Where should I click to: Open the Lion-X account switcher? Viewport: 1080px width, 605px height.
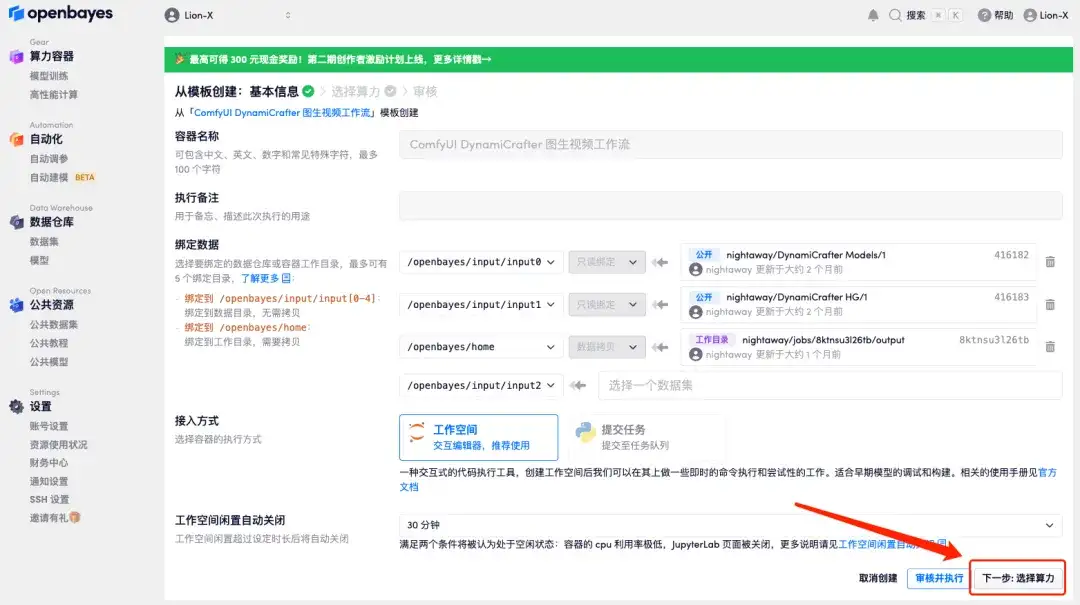(x=228, y=15)
